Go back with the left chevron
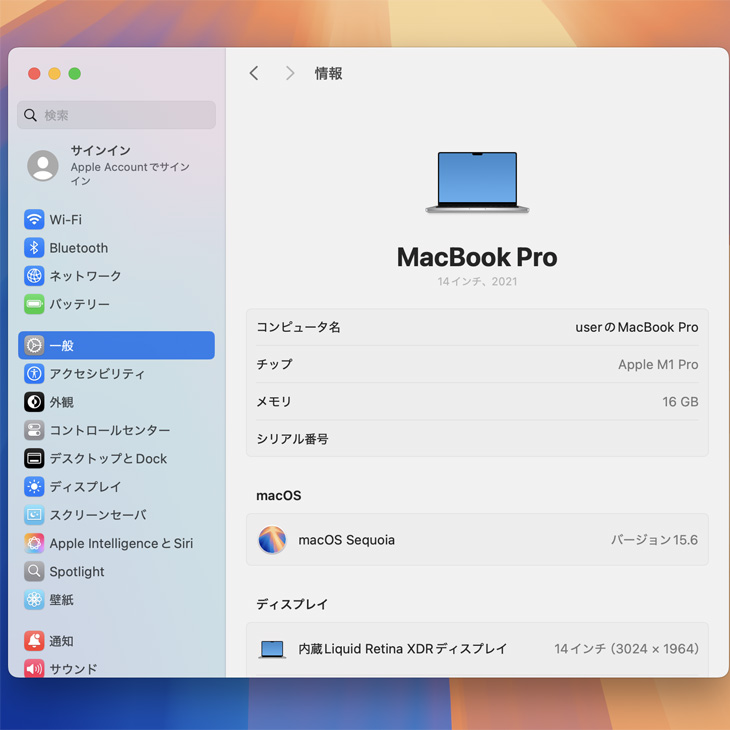Screen dimensions: 730x730 [254, 73]
